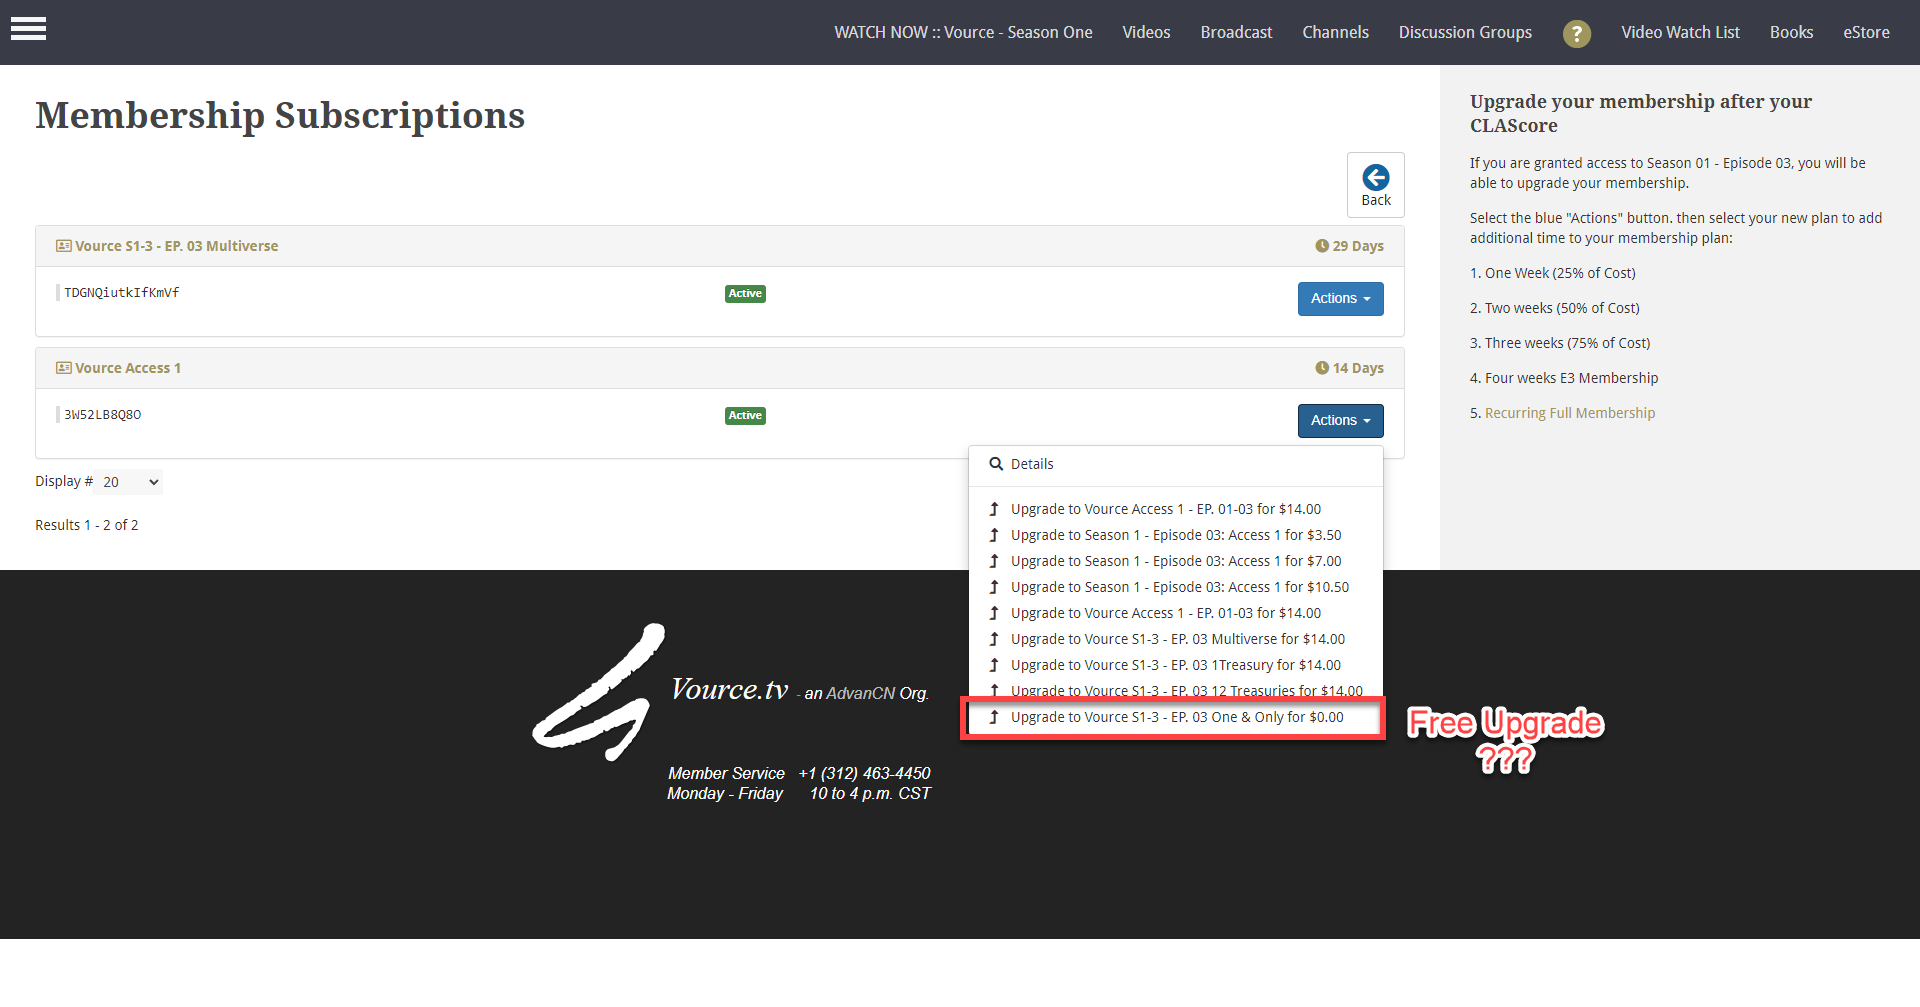Click subscription code TDGNQiutkIfKmVf
Image resolution: width=1920 pixels, height=1007 pixels.
point(122,293)
